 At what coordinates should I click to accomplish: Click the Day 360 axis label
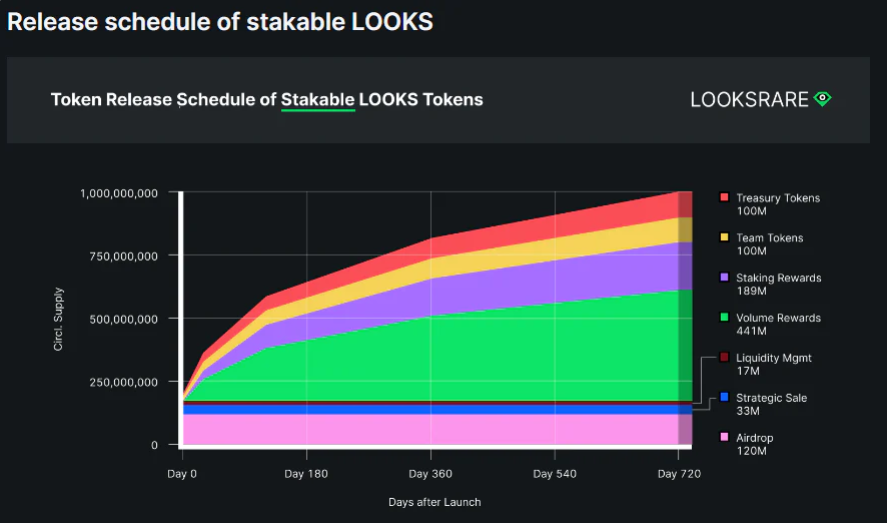click(430, 472)
